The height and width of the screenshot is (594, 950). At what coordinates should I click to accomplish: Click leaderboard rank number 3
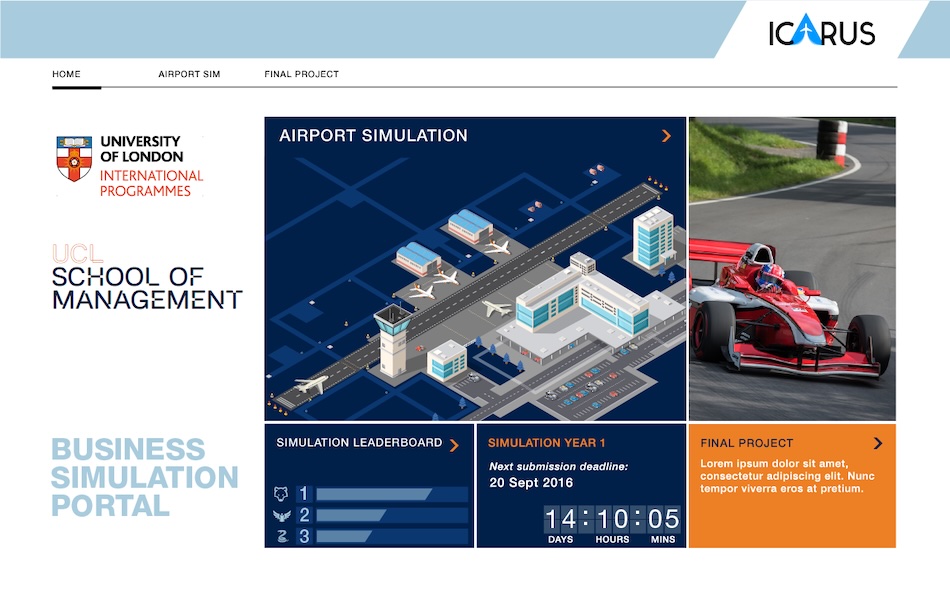304,536
